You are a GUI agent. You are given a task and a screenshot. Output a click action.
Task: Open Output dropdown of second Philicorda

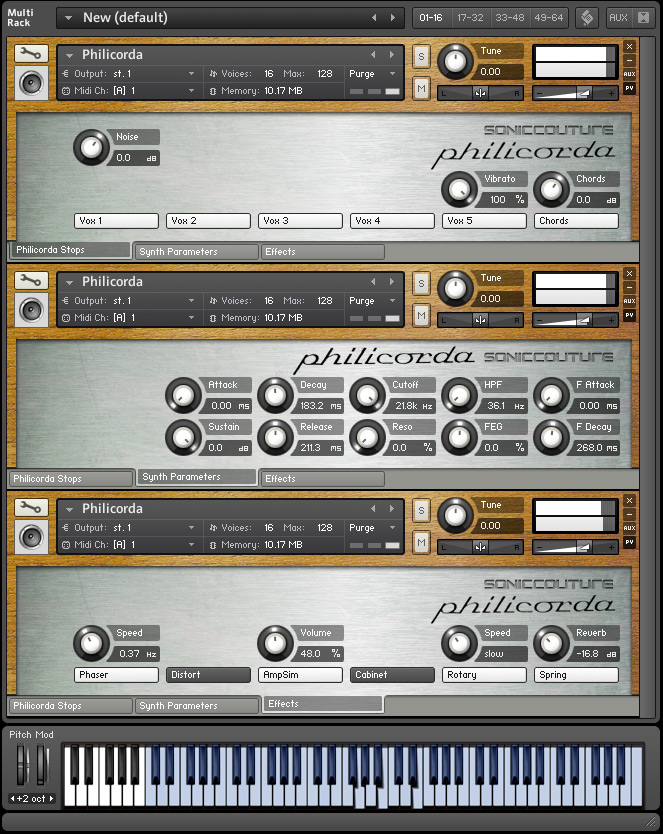click(x=191, y=301)
